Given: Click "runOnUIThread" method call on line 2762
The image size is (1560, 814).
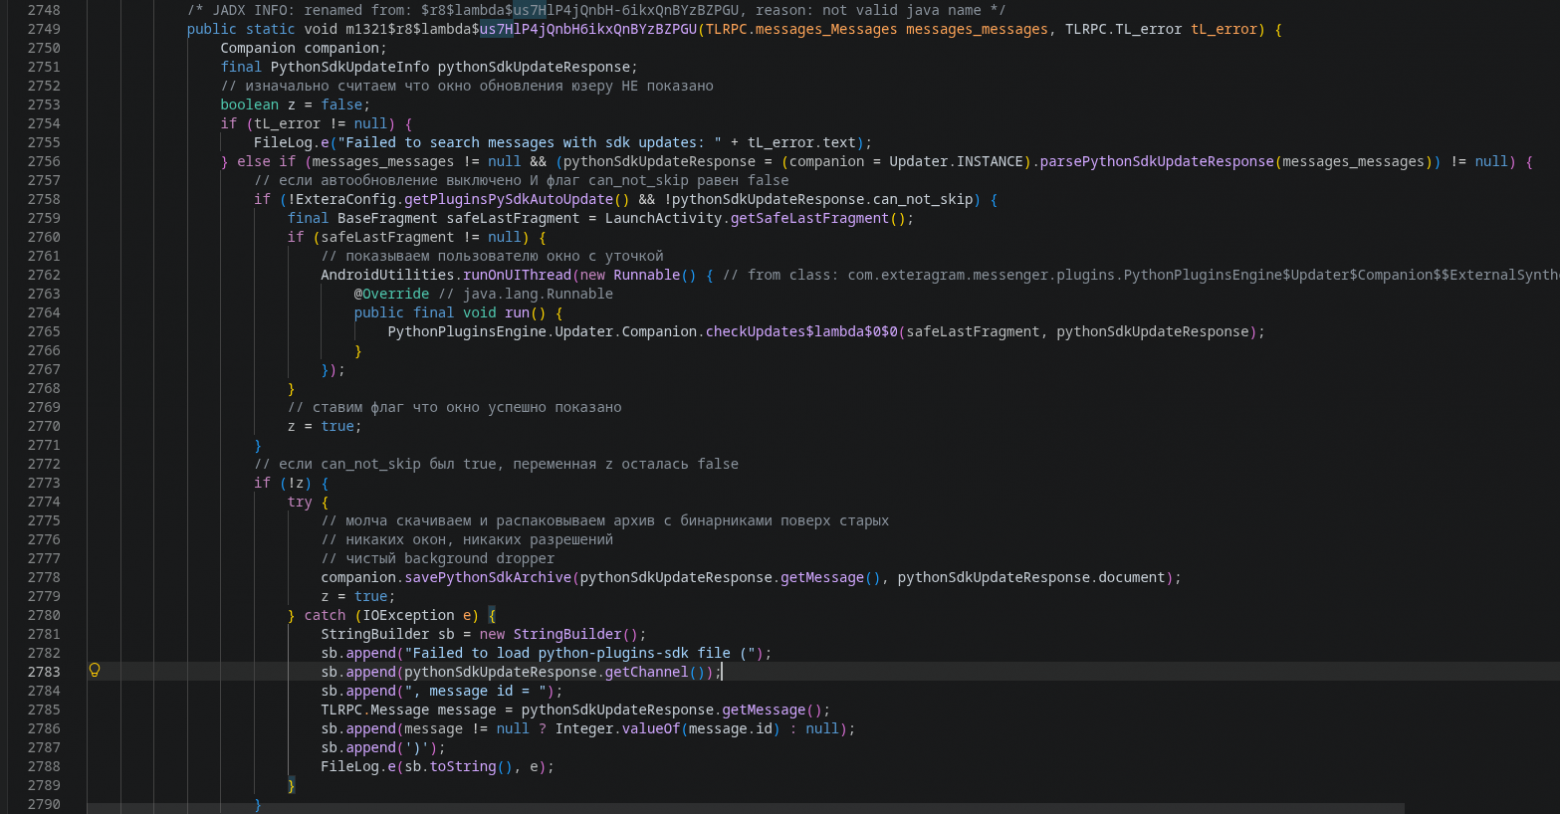Looking at the screenshot, I should 517,275.
